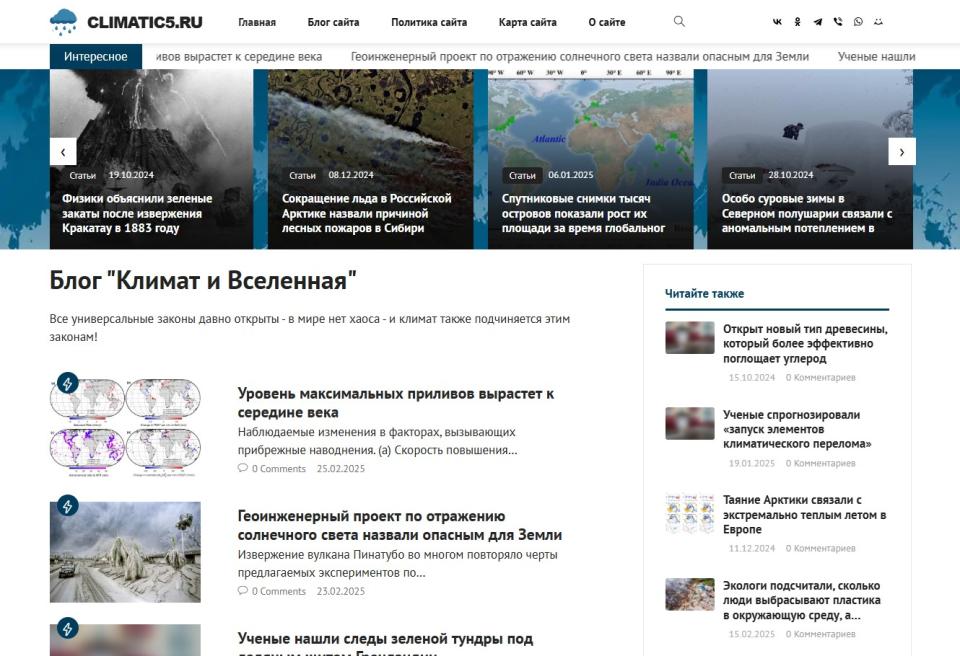Click the comment bubble icon under the geoengineering article
The image size is (960, 656).
242,590
